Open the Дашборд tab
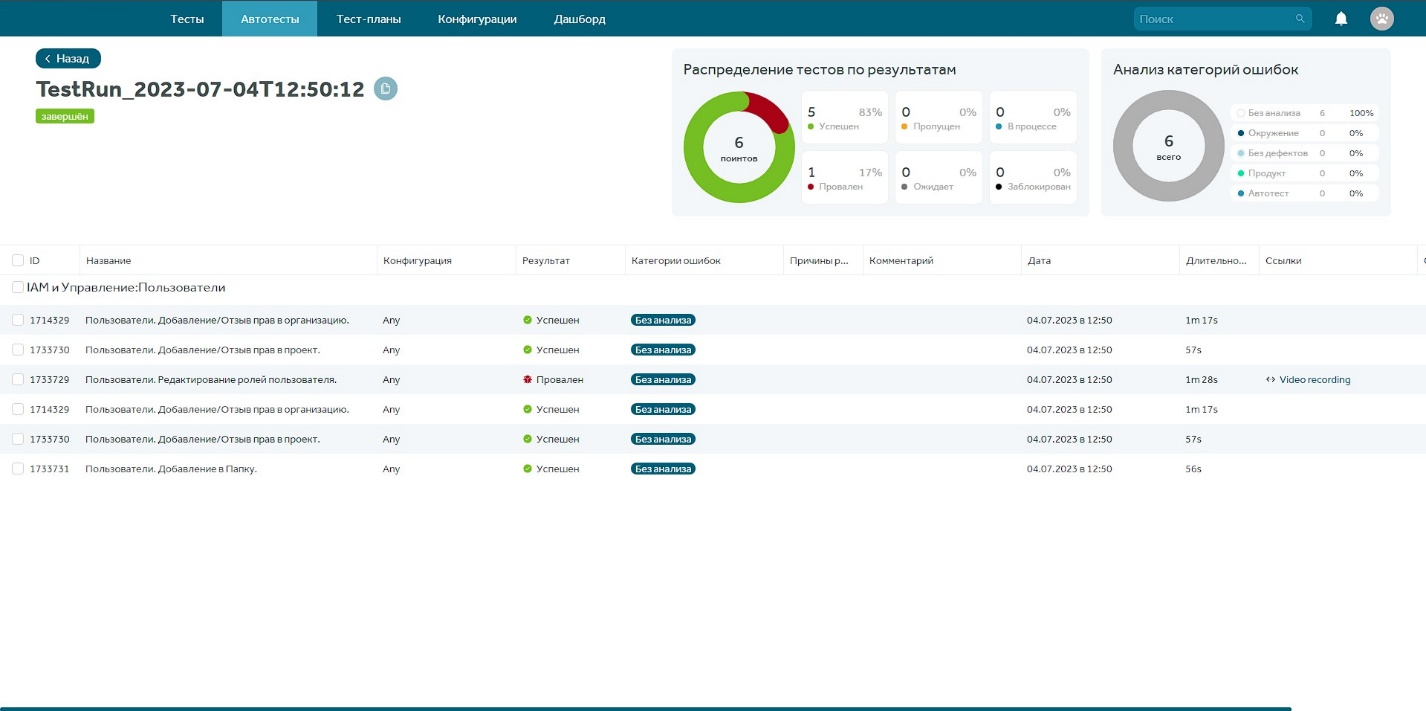Viewport: 1426px width, 711px height. [x=580, y=19]
